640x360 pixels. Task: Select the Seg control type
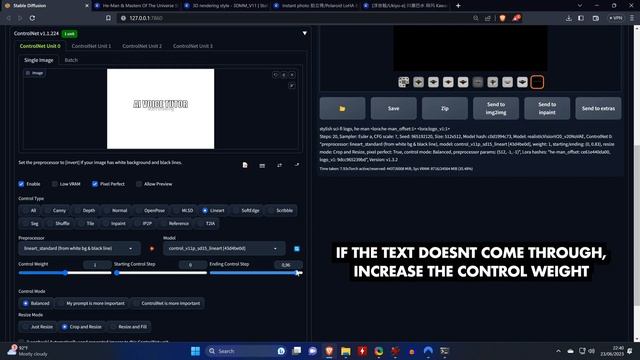tap(31, 224)
